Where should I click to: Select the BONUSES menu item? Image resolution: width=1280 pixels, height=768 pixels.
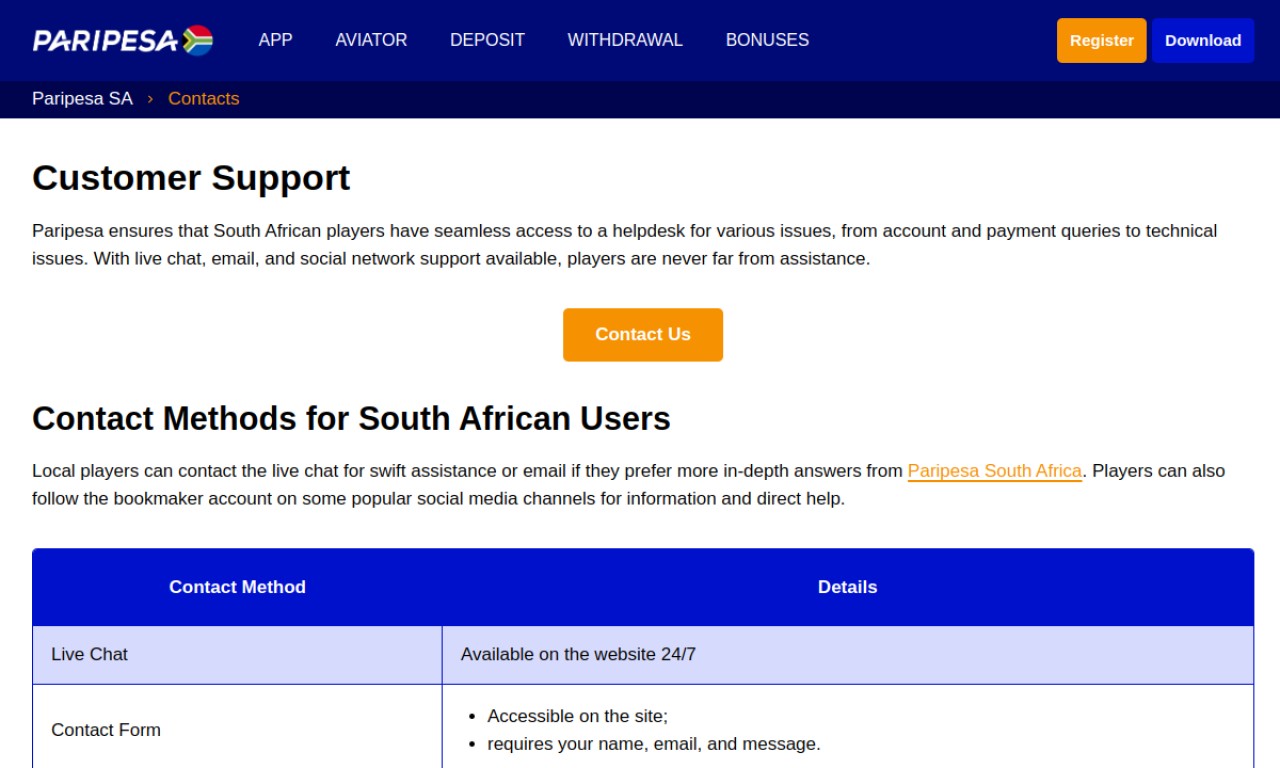(767, 40)
